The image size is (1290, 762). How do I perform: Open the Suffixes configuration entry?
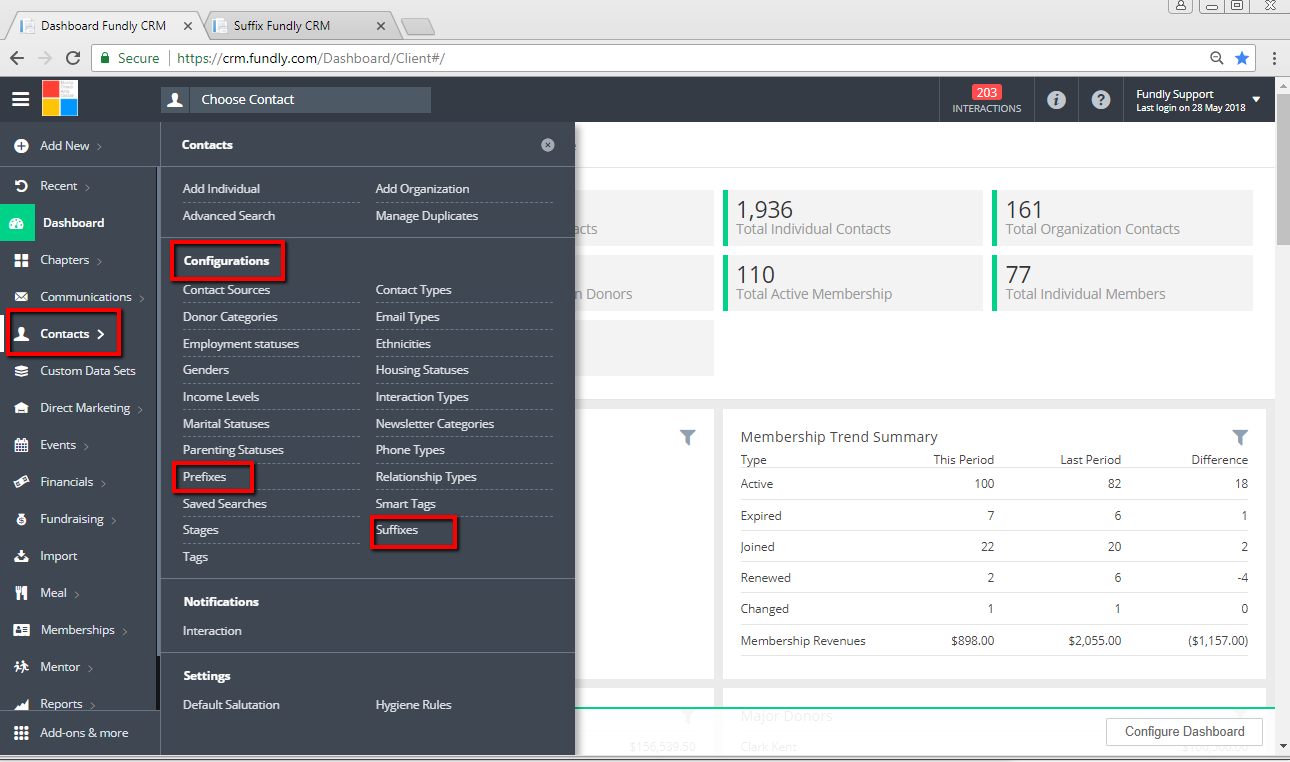tap(397, 530)
